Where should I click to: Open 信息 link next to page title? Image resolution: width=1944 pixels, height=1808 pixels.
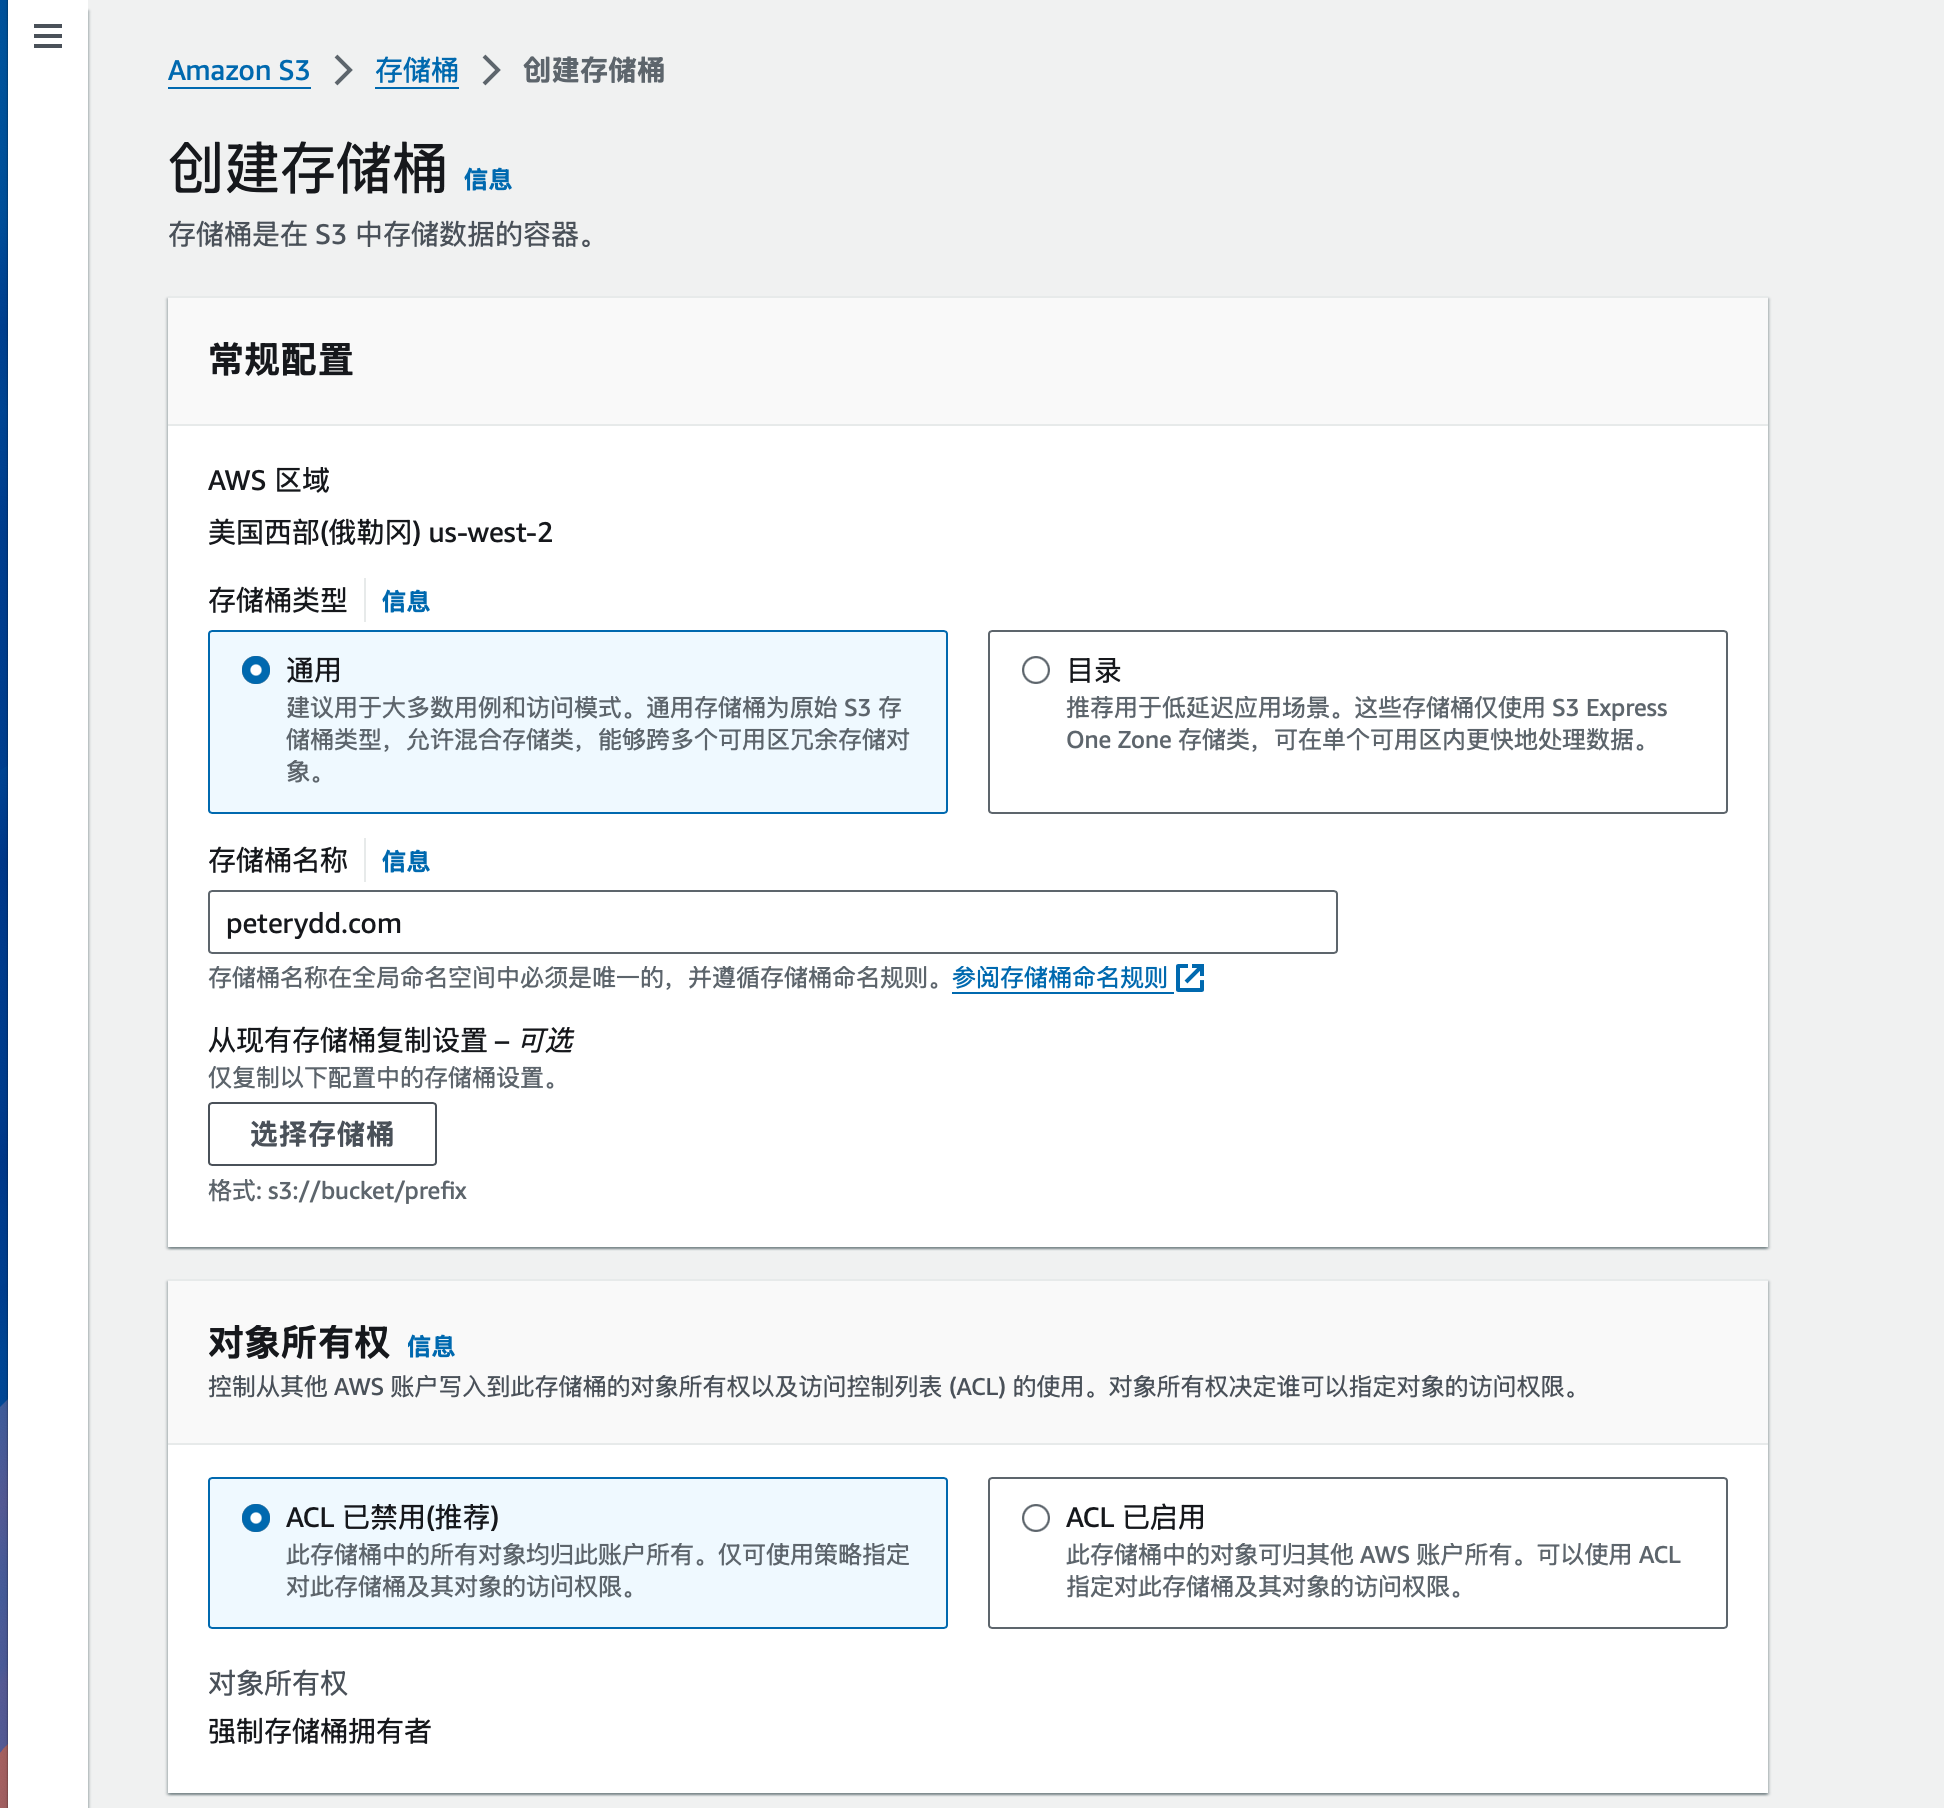pyautogui.click(x=488, y=180)
